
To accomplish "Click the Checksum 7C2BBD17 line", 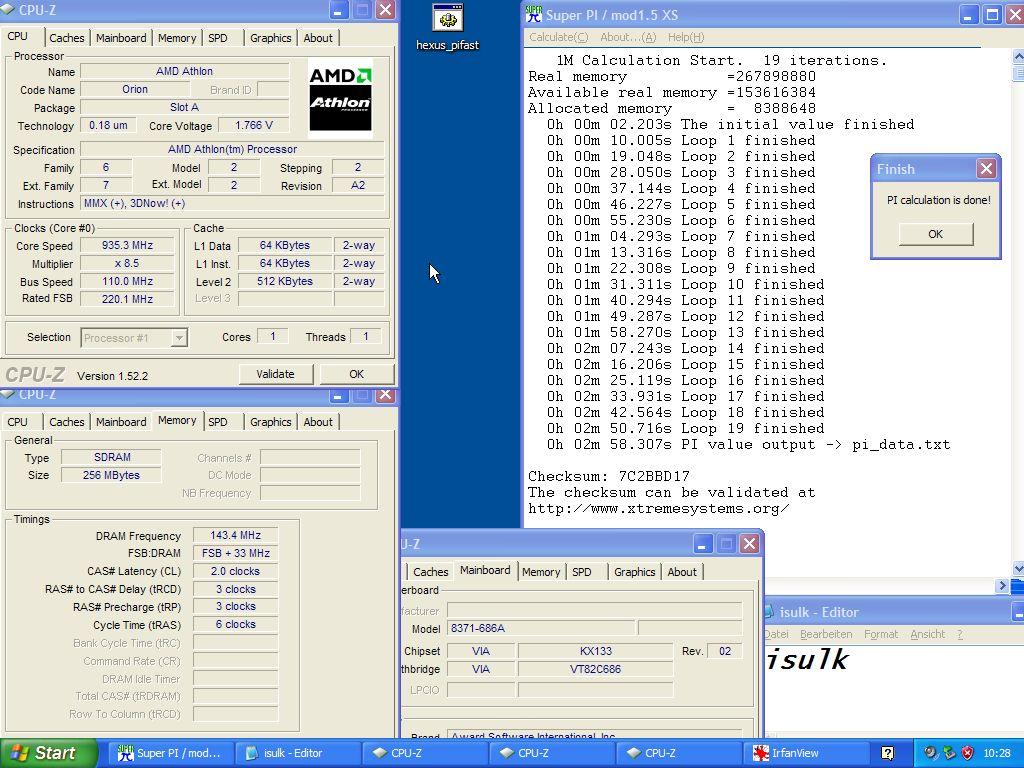I will [609, 477].
